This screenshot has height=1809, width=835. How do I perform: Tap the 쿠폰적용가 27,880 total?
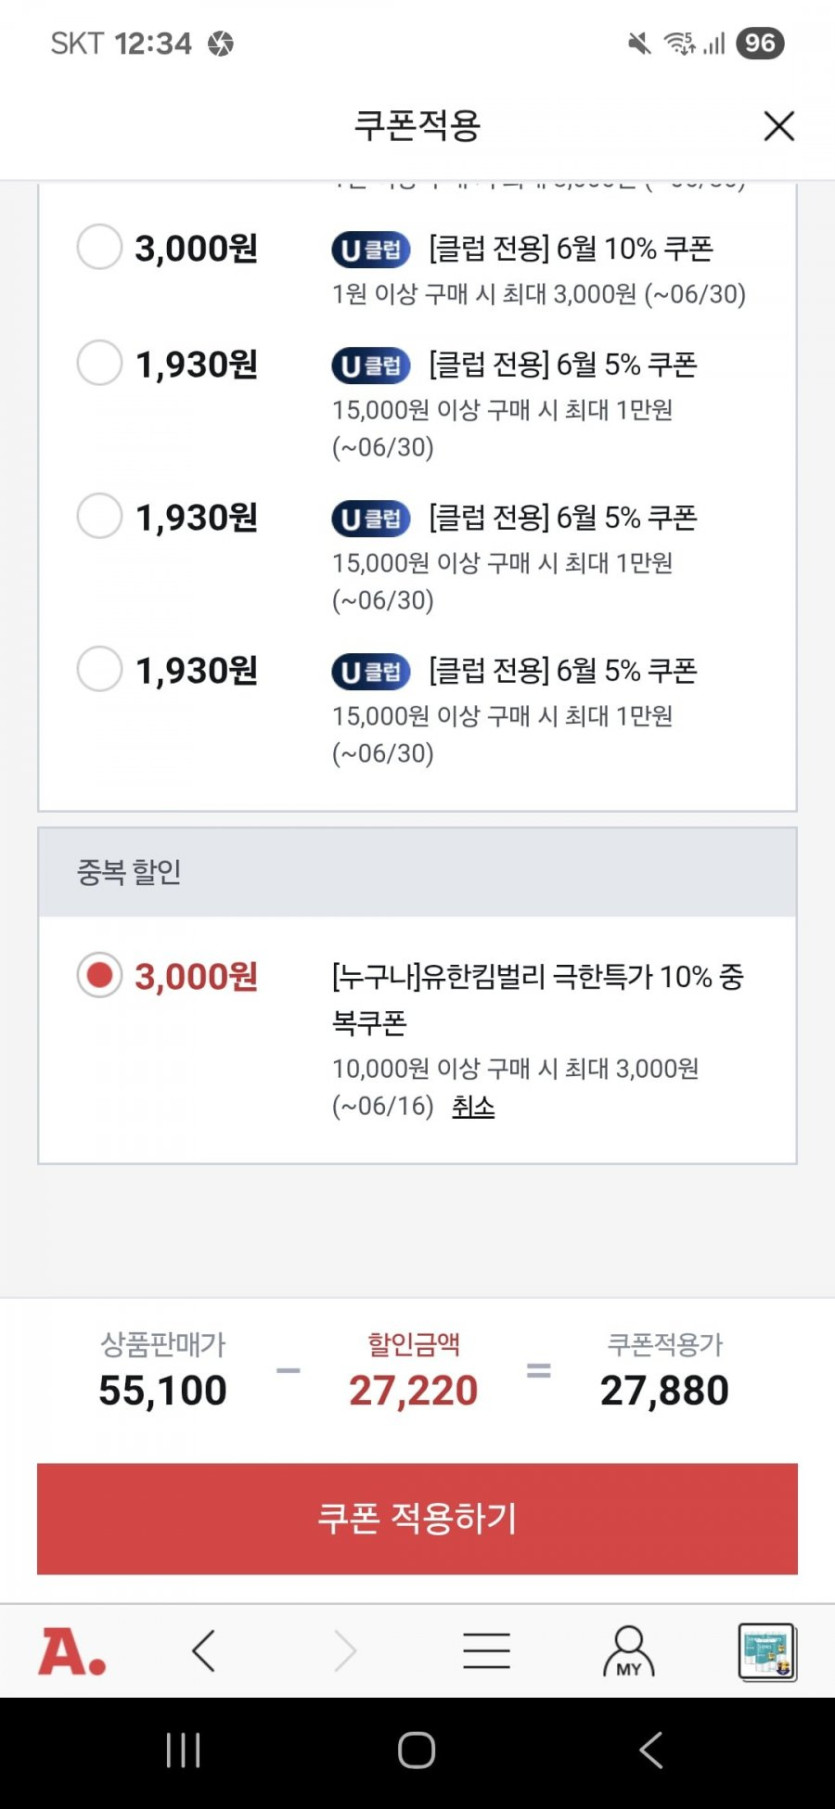click(x=664, y=1390)
